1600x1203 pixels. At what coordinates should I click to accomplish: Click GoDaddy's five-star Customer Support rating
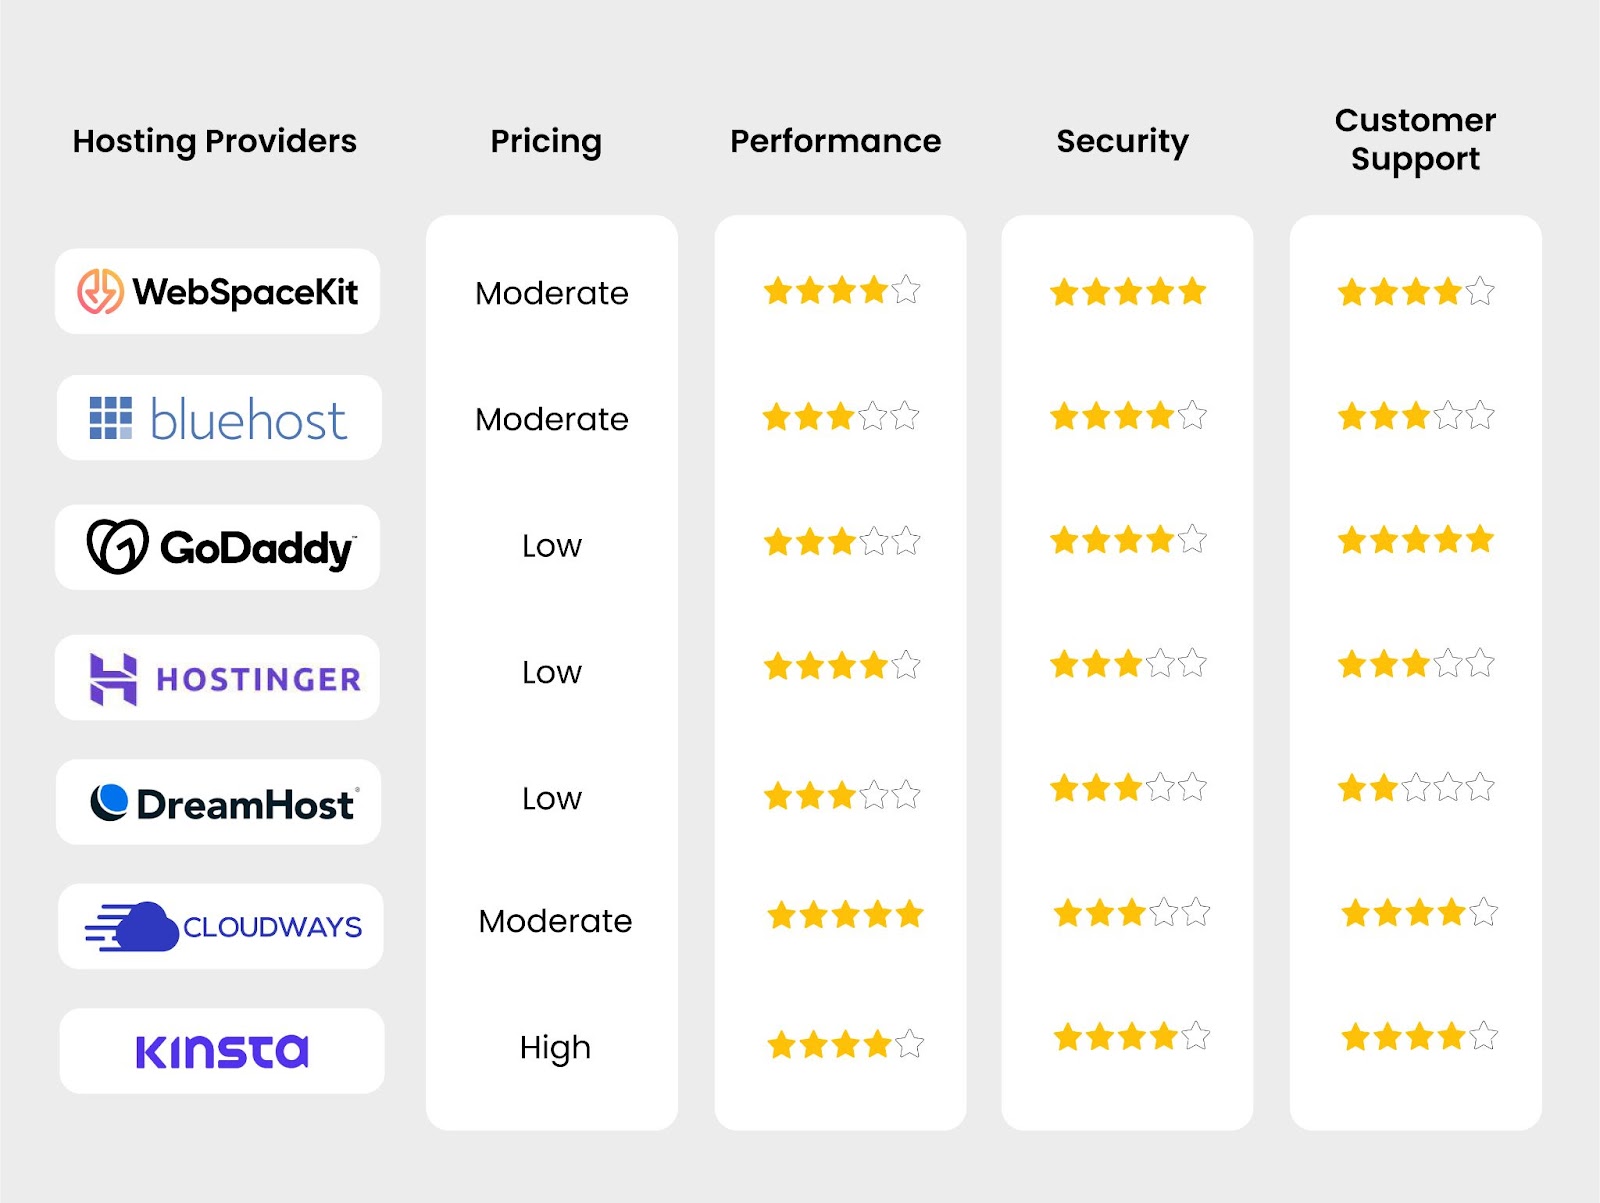(x=1416, y=540)
